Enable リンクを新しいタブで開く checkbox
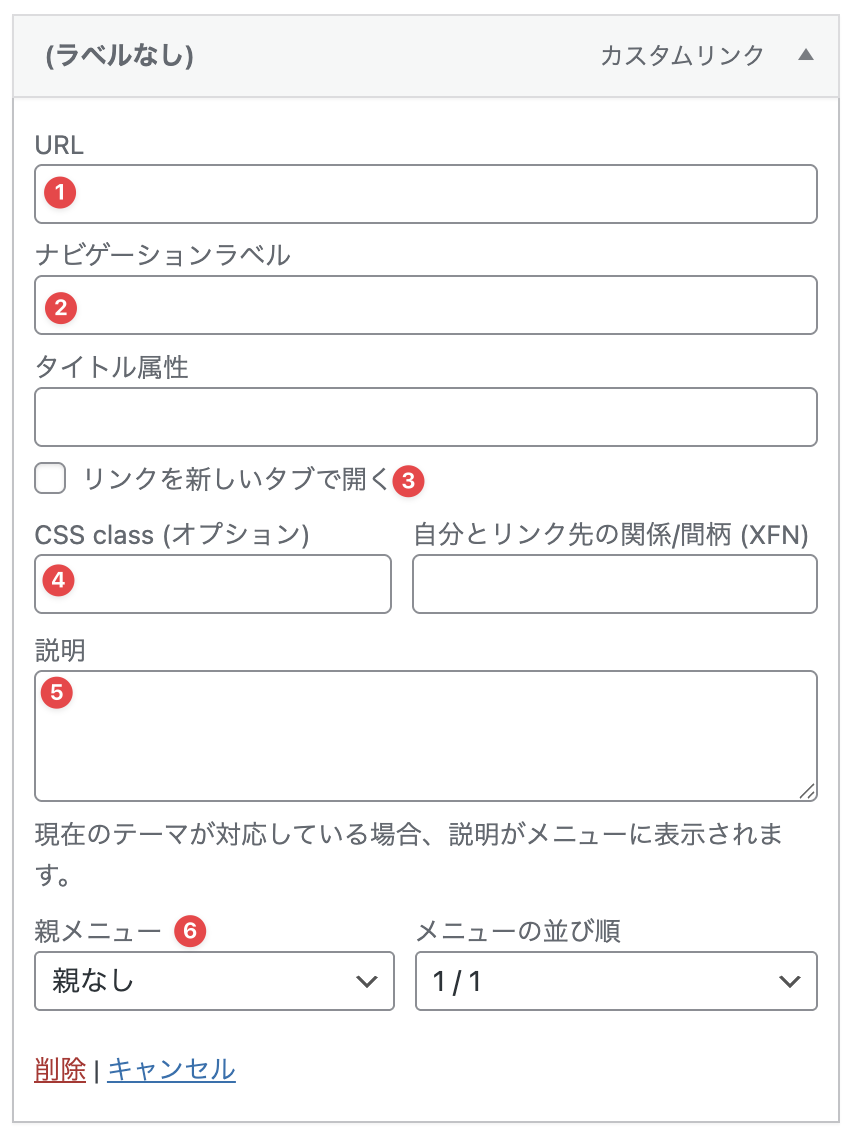 [x=50, y=479]
